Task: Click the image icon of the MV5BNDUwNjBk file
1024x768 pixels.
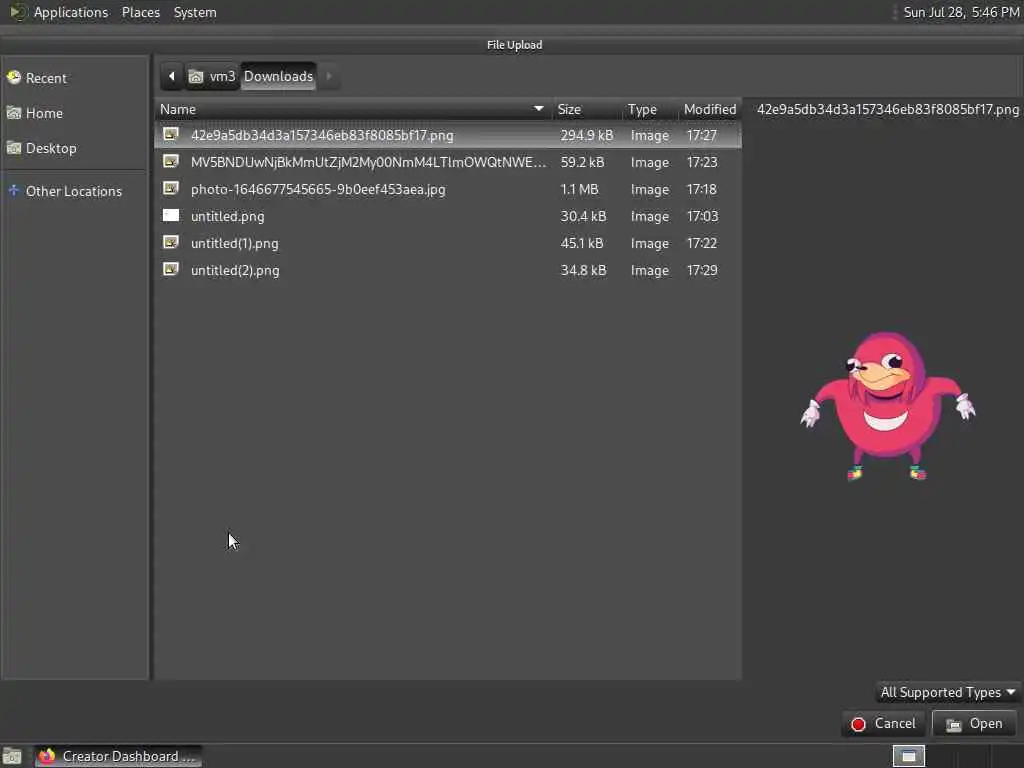Action: coord(171,161)
